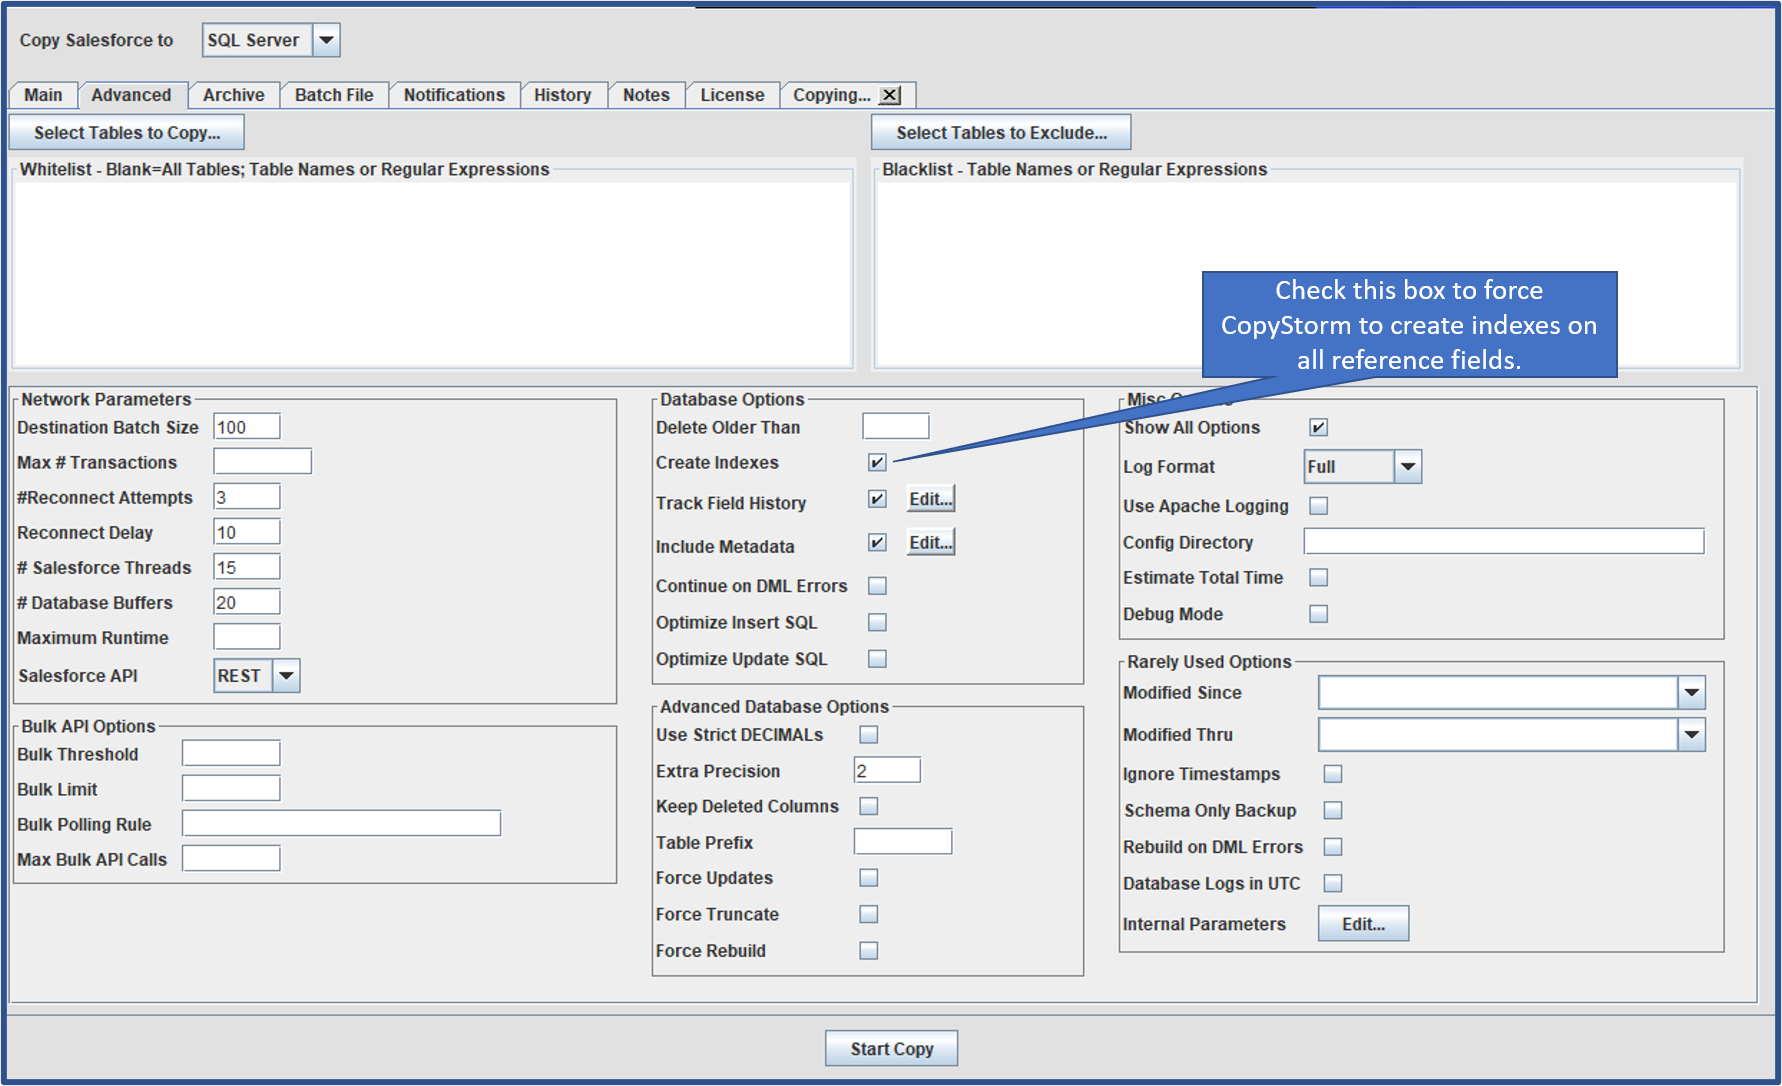Expand the Modified Since dropdown
Image resolution: width=1782 pixels, height=1086 pixels.
pyautogui.click(x=1691, y=693)
